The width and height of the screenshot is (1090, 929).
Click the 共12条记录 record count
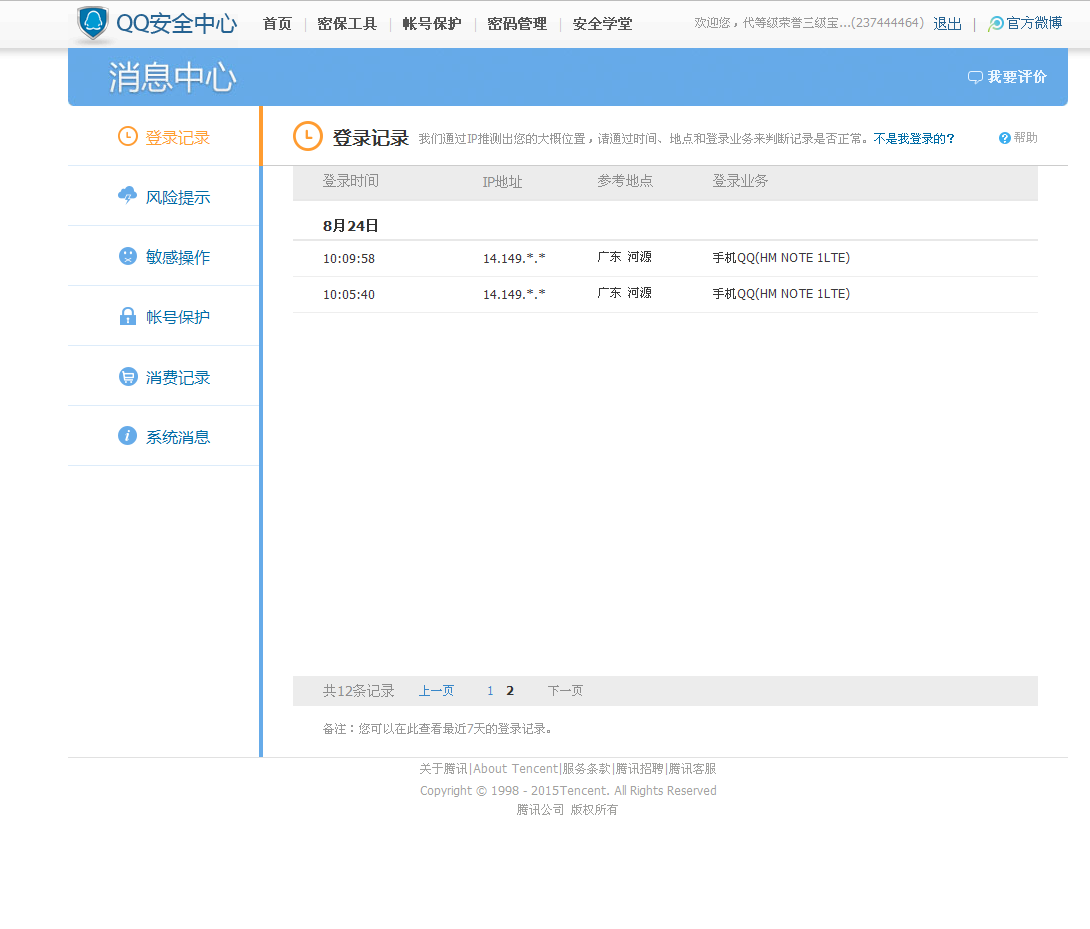358,690
